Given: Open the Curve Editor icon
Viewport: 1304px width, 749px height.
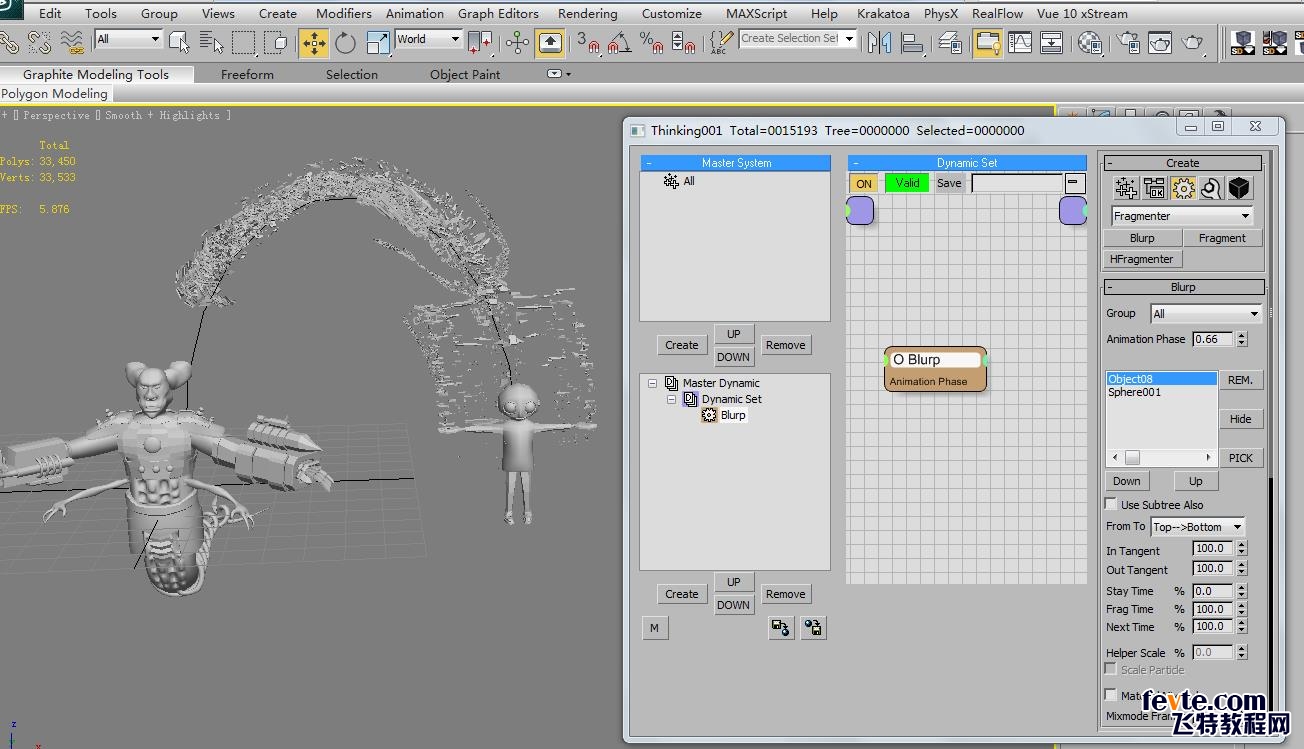Looking at the screenshot, I should (x=1020, y=42).
